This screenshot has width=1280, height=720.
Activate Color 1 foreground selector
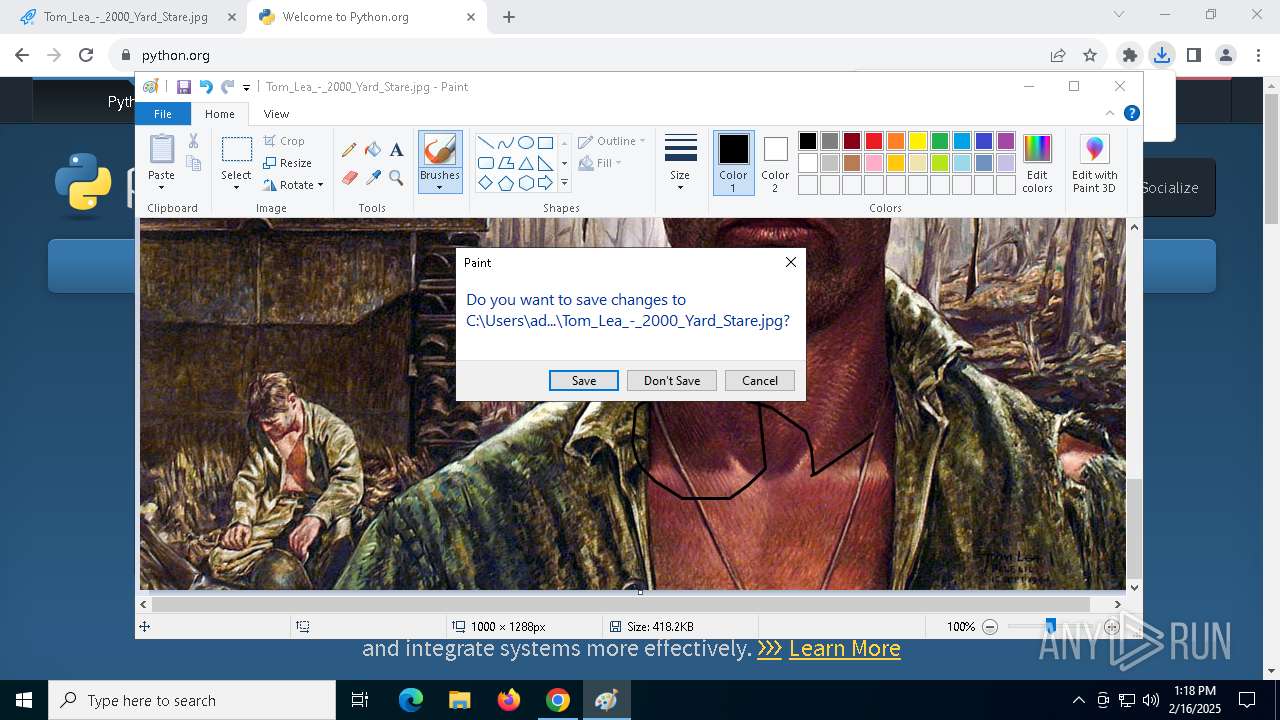(x=733, y=163)
